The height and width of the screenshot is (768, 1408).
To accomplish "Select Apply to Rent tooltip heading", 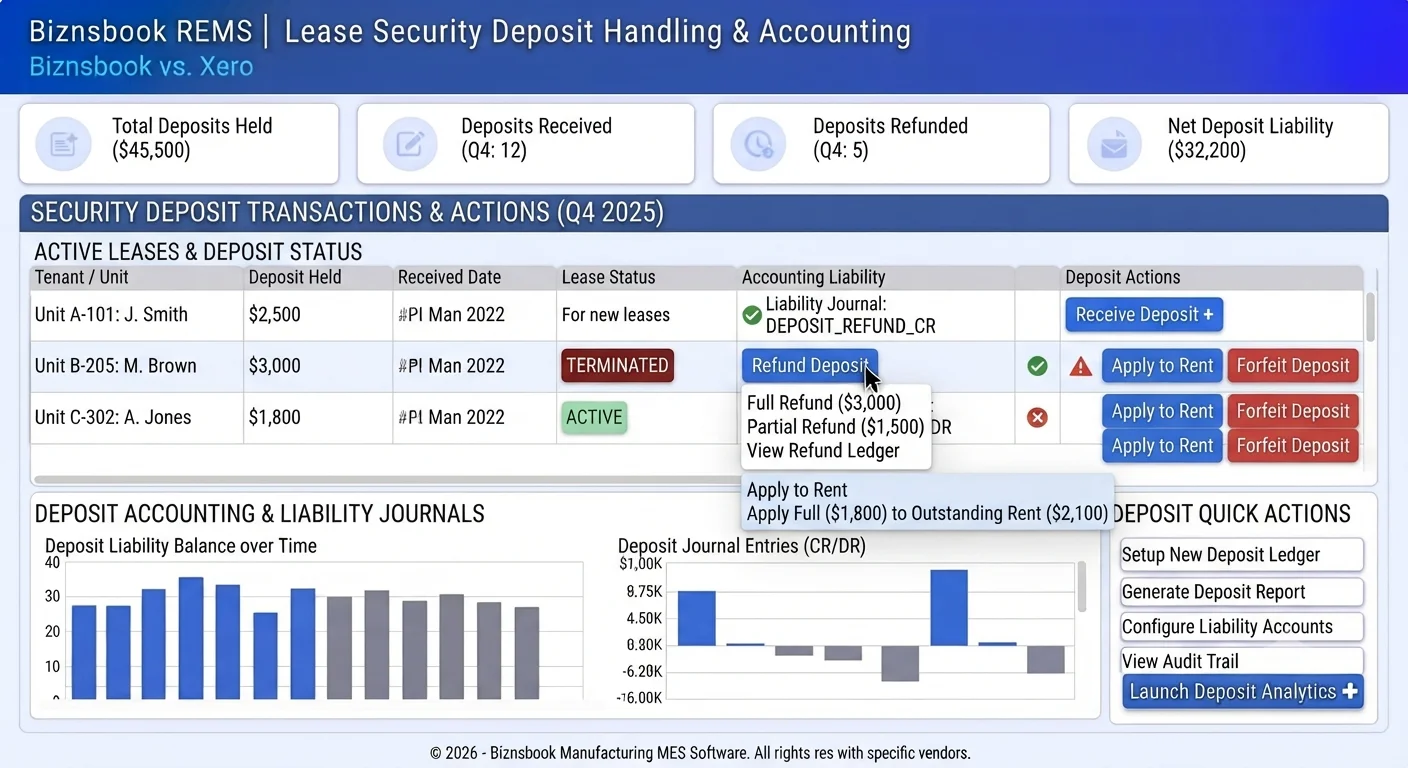I will 797,490.
